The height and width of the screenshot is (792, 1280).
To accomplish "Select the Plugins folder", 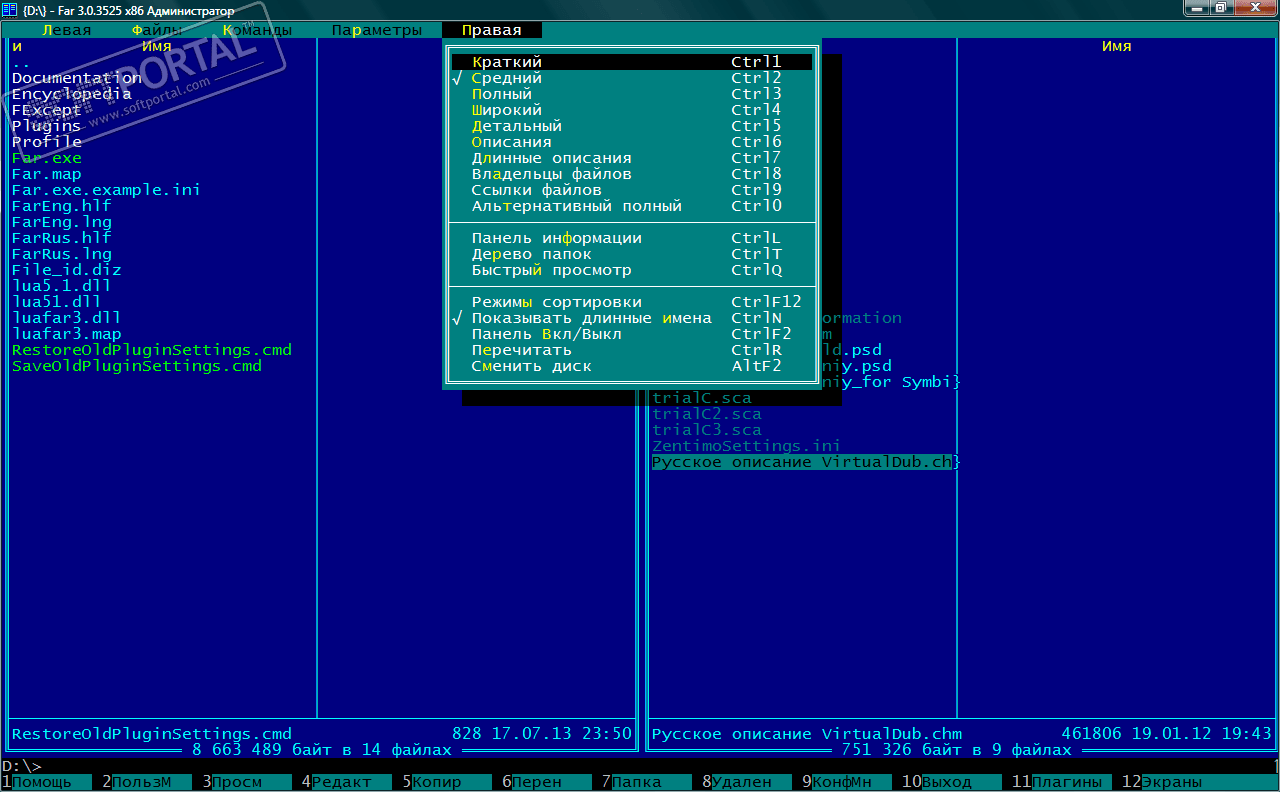I will coord(47,126).
